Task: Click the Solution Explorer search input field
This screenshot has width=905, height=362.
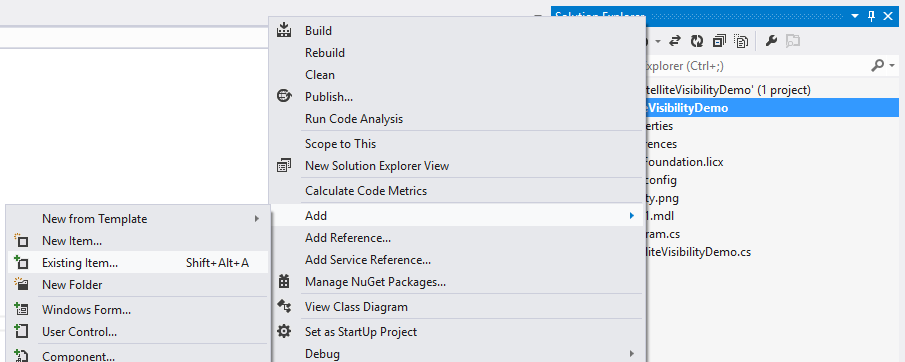Action: 756,66
